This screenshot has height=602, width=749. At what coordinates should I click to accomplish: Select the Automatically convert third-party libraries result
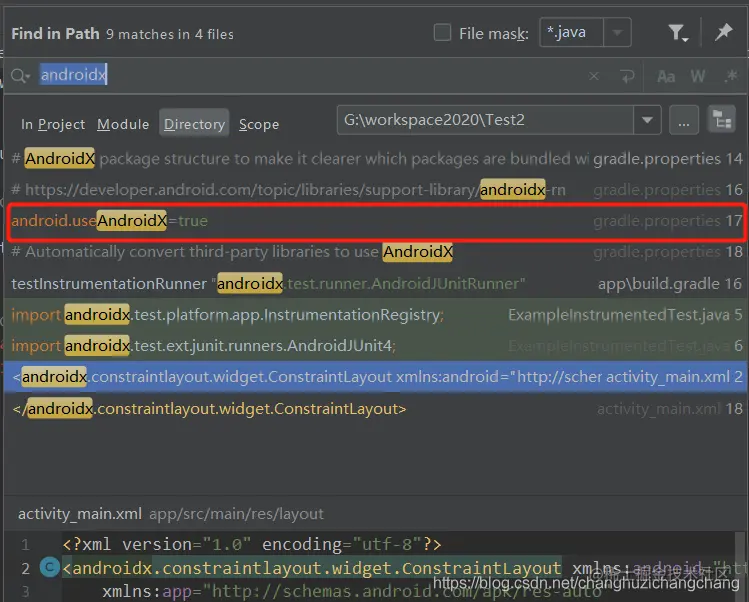pyautogui.click(x=376, y=252)
